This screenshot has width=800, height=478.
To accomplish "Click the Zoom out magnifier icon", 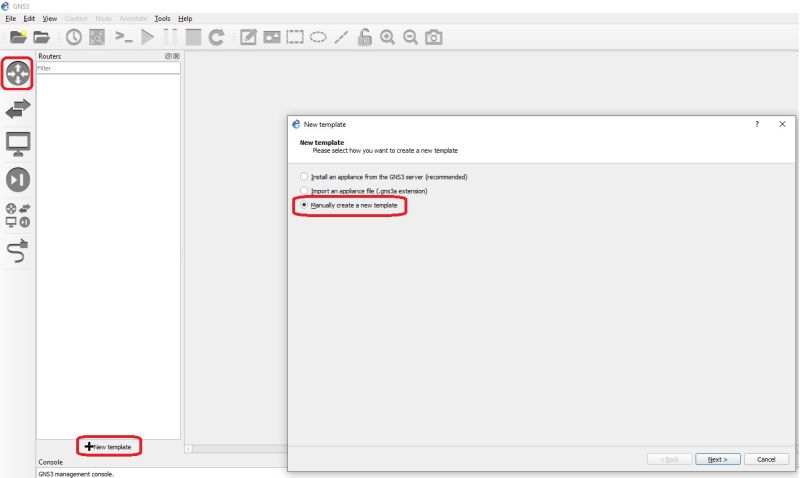I will [410, 37].
